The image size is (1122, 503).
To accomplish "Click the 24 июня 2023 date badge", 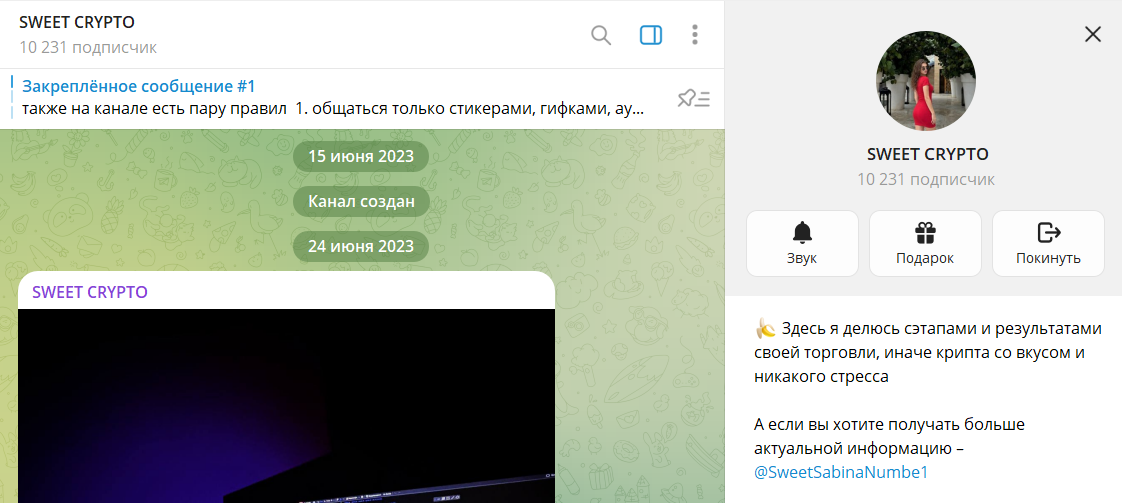I will pyautogui.click(x=361, y=246).
